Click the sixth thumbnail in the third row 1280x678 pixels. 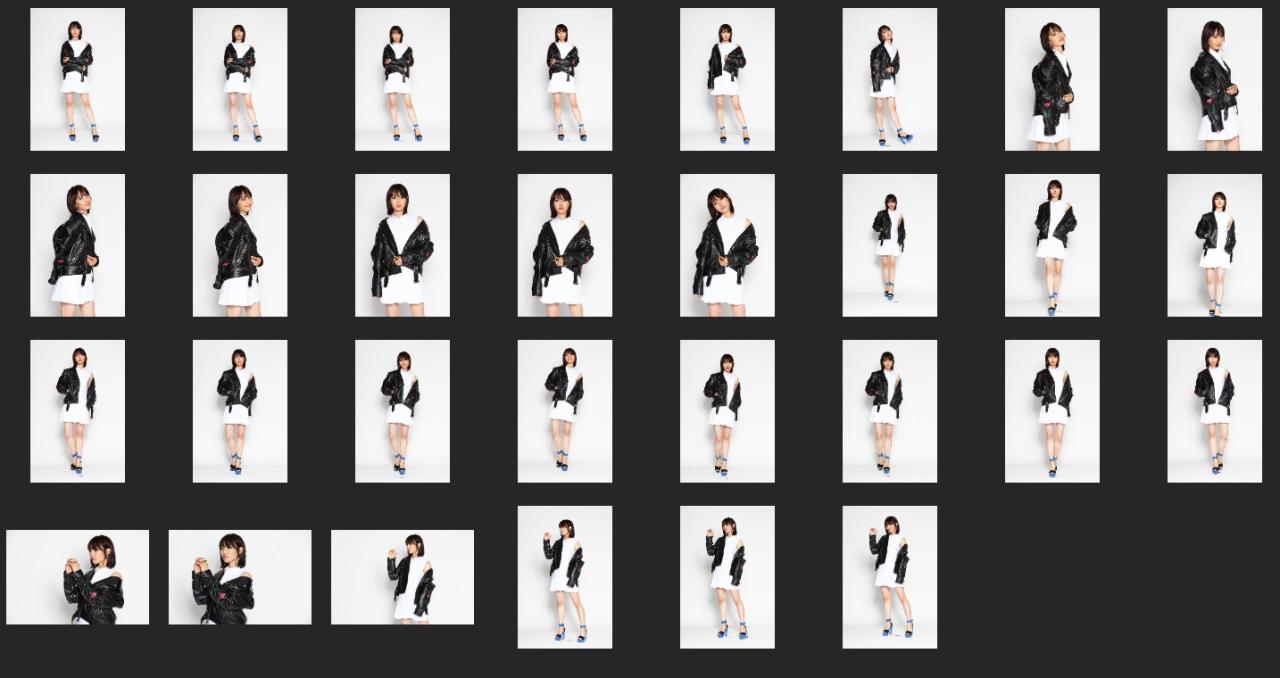[889, 411]
